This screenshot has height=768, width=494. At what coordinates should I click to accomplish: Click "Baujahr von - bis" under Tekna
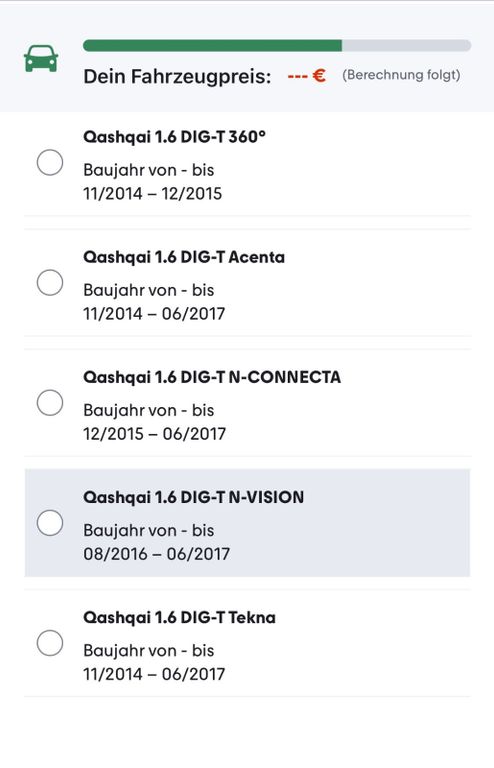[148, 650]
